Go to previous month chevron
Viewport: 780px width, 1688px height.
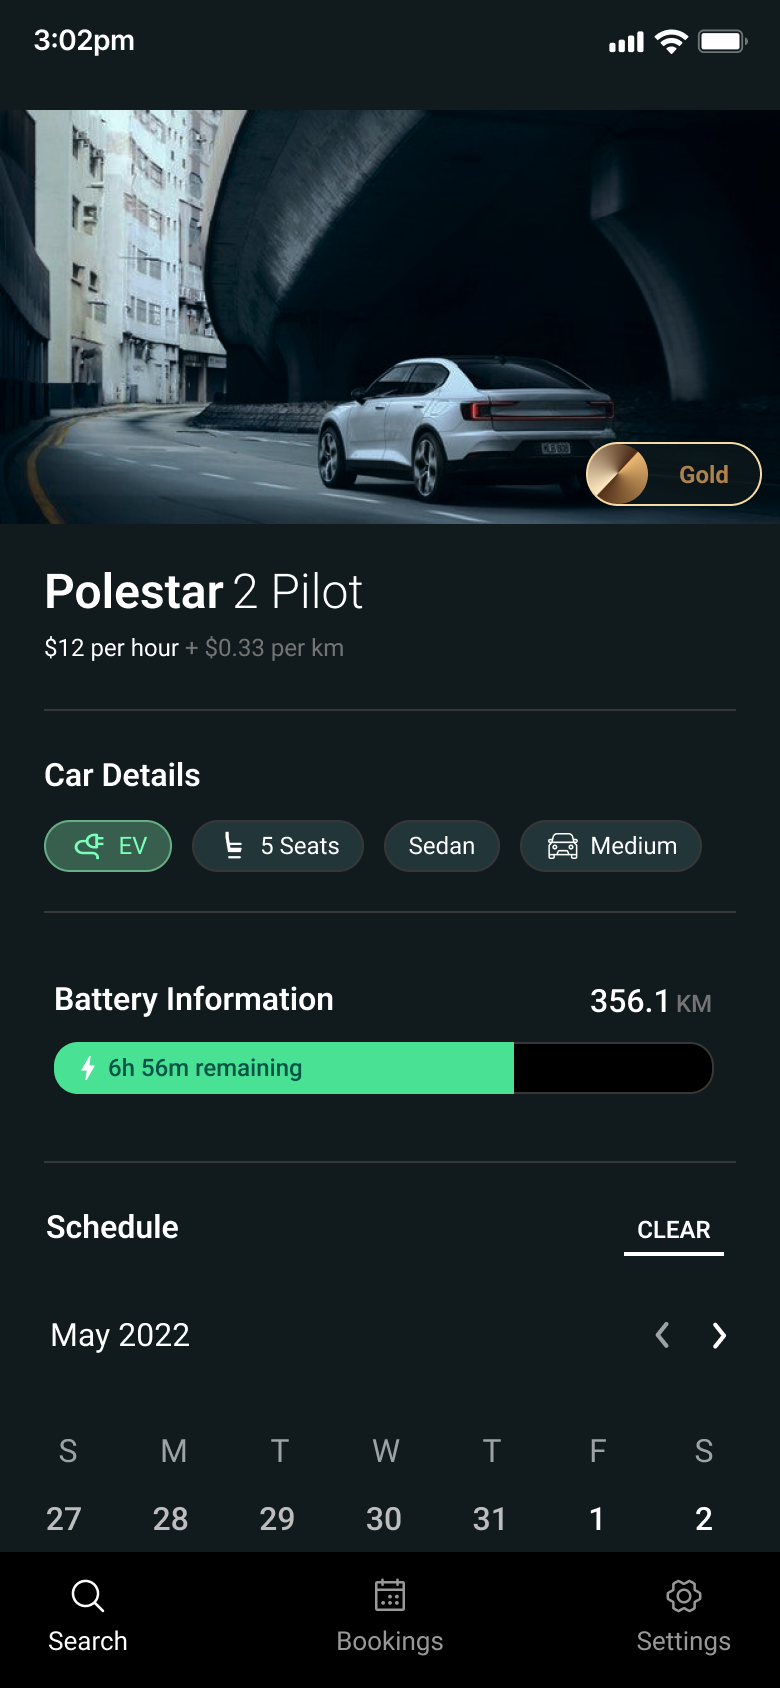point(662,1335)
